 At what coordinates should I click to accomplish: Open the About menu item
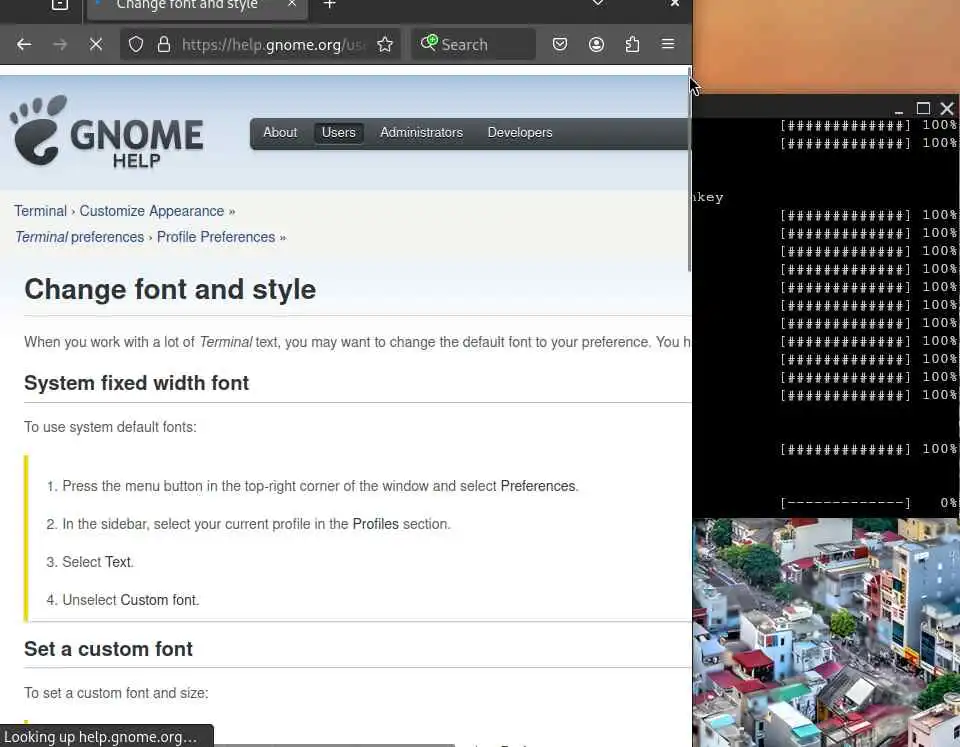click(280, 133)
